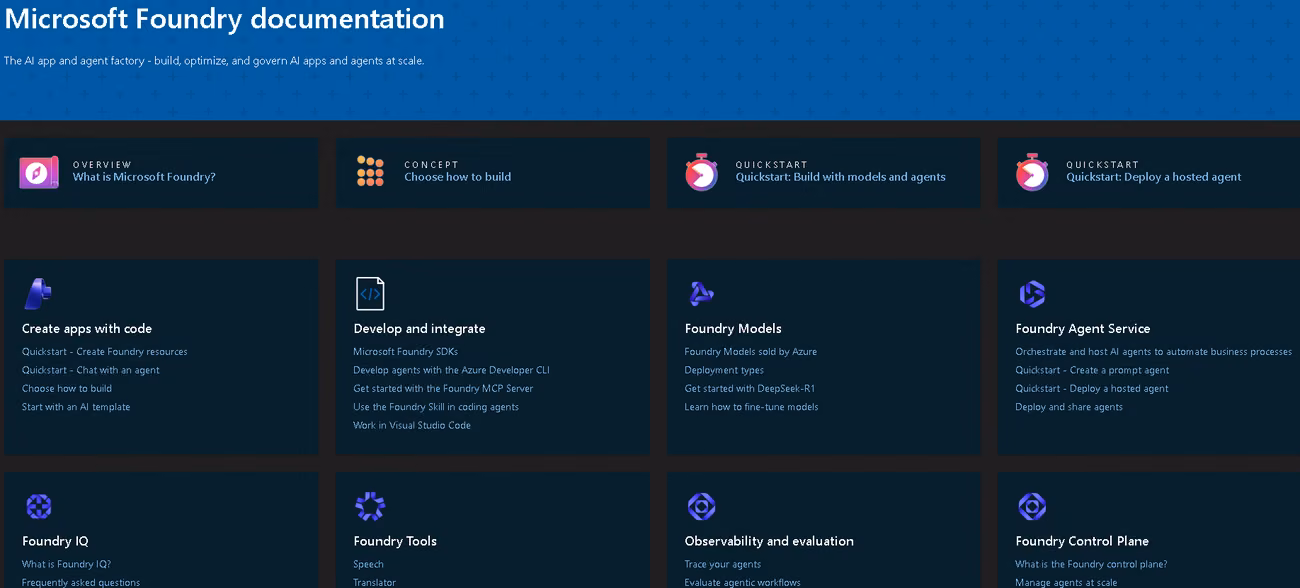Open What is the Foundry control plane?

1091,564
